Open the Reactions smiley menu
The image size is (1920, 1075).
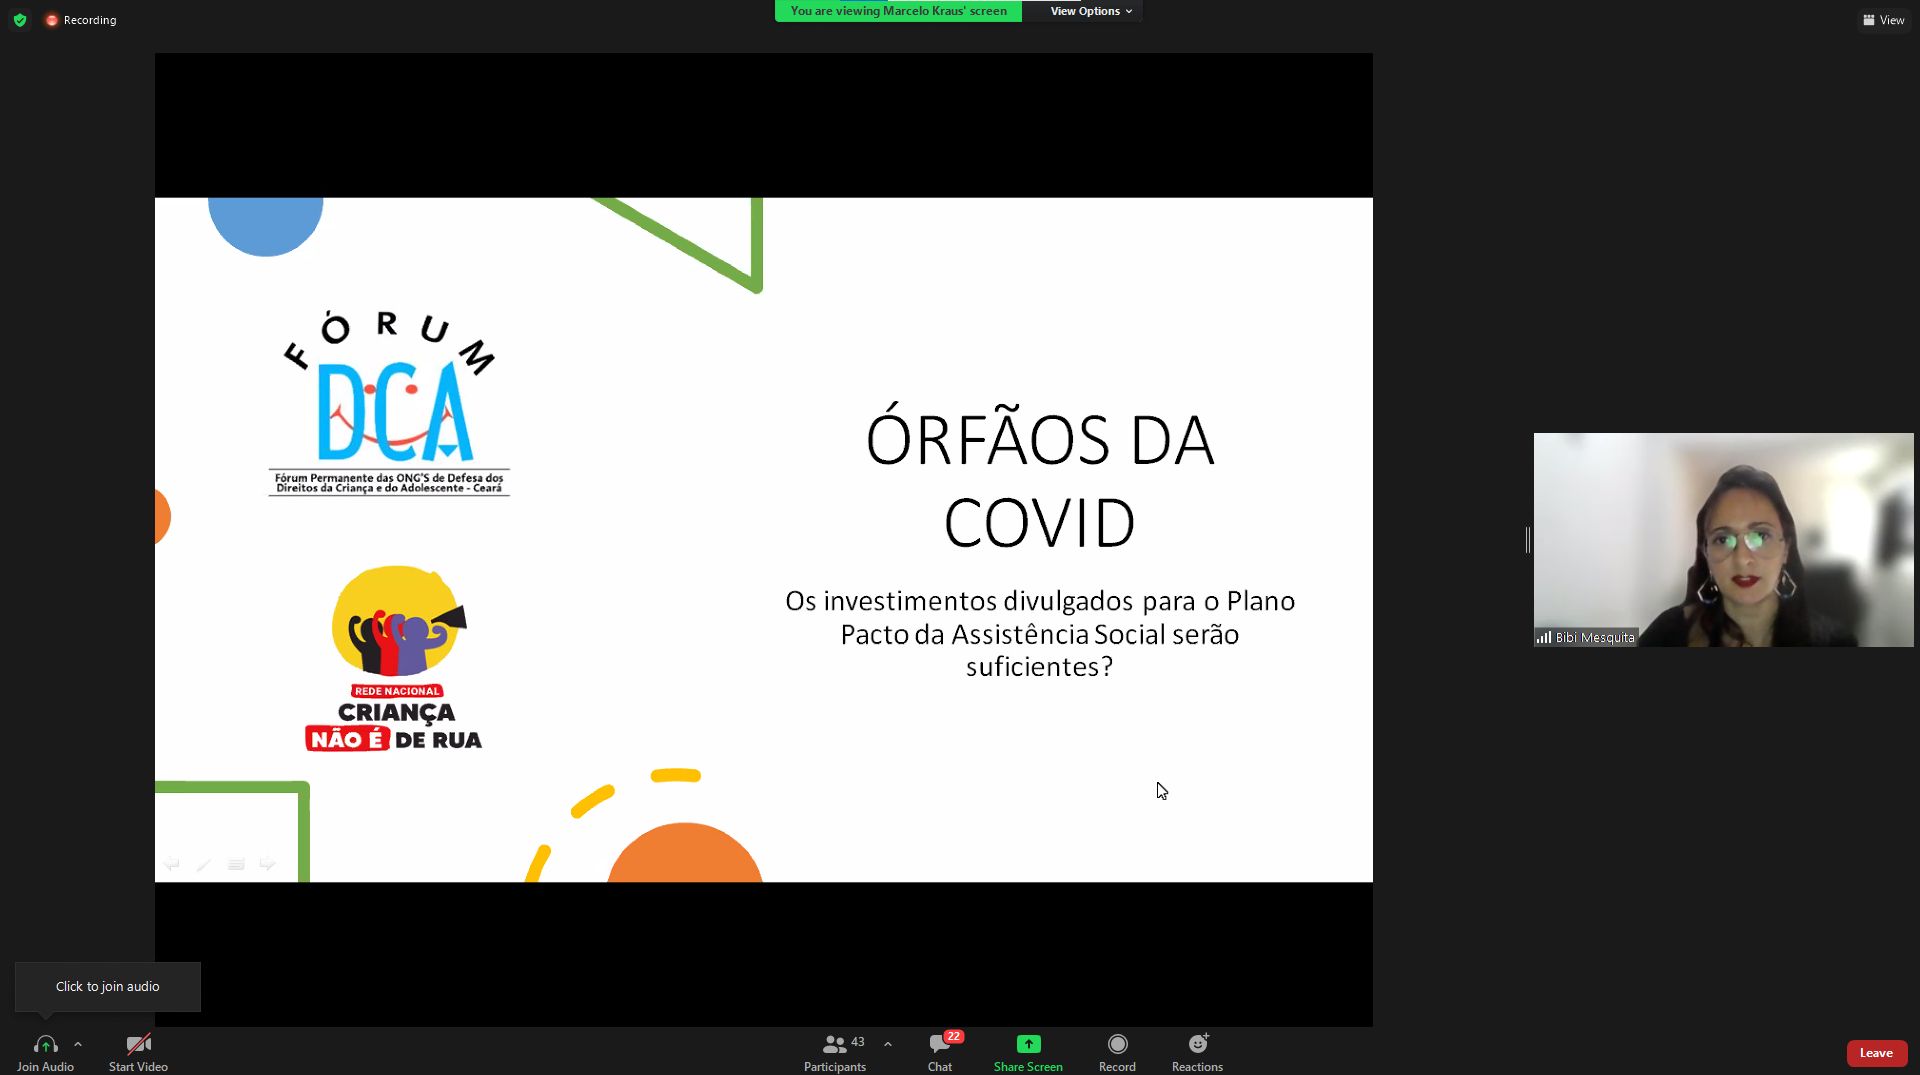[x=1197, y=1045]
